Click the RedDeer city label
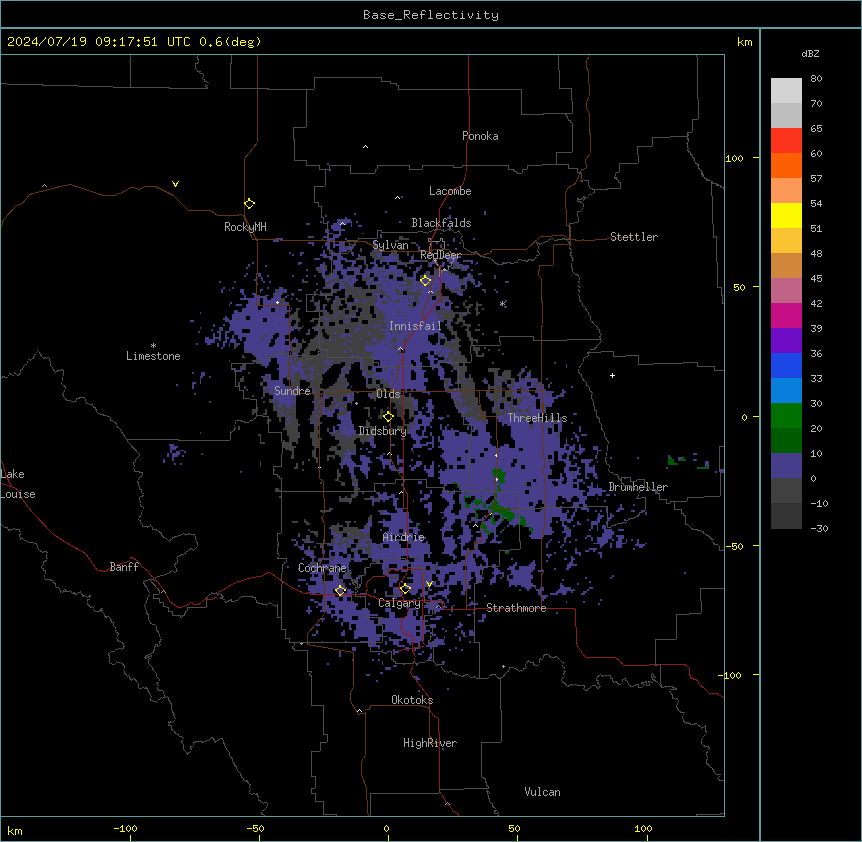Viewport: 862px width, 842px height. [440, 255]
